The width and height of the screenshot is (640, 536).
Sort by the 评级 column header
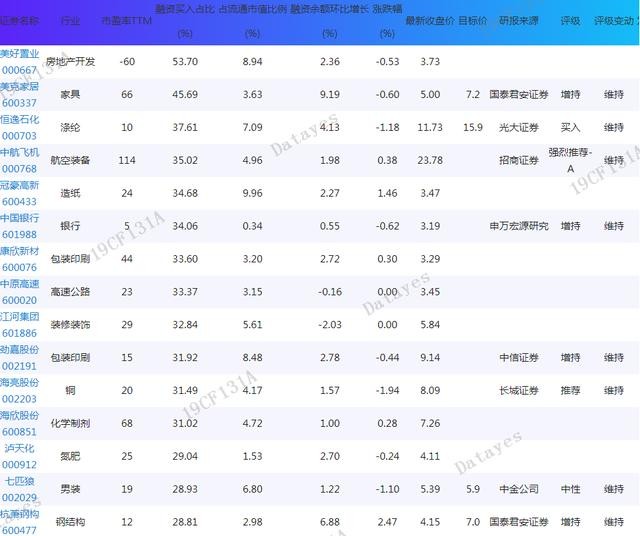click(x=570, y=20)
